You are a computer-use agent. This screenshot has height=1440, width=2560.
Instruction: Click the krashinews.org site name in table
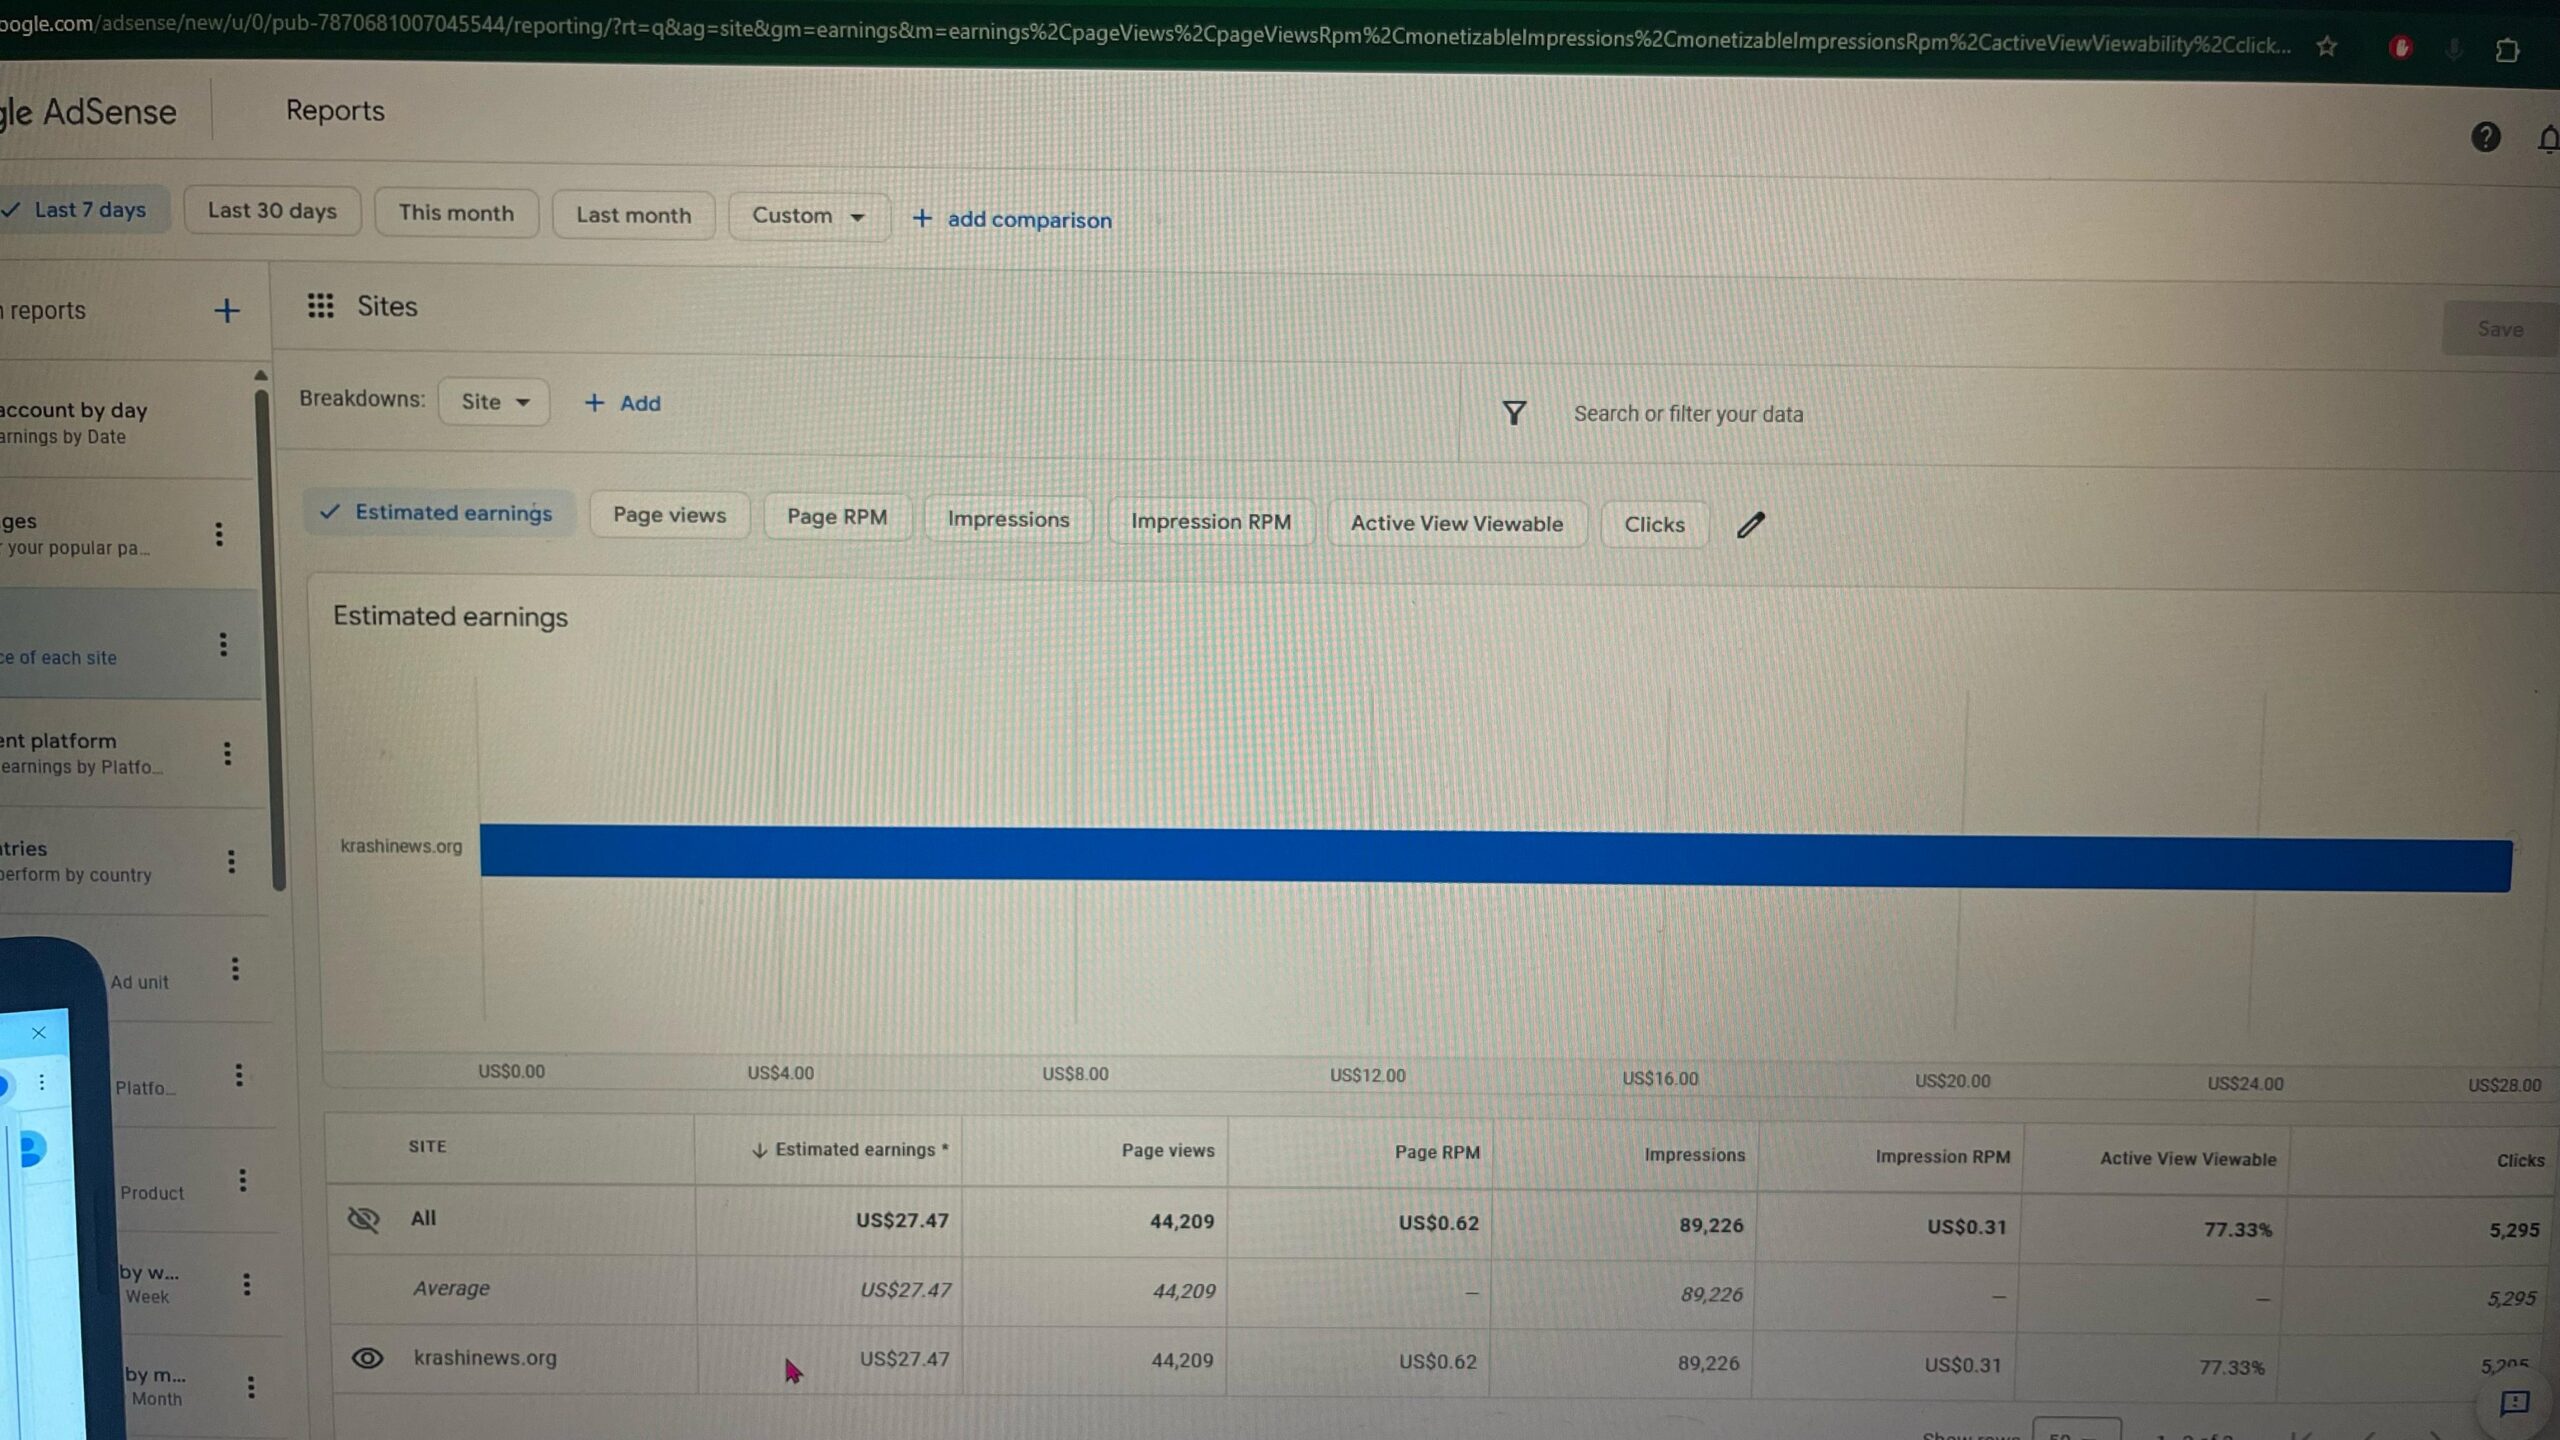pyautogui.click(x=485, y=1358)
